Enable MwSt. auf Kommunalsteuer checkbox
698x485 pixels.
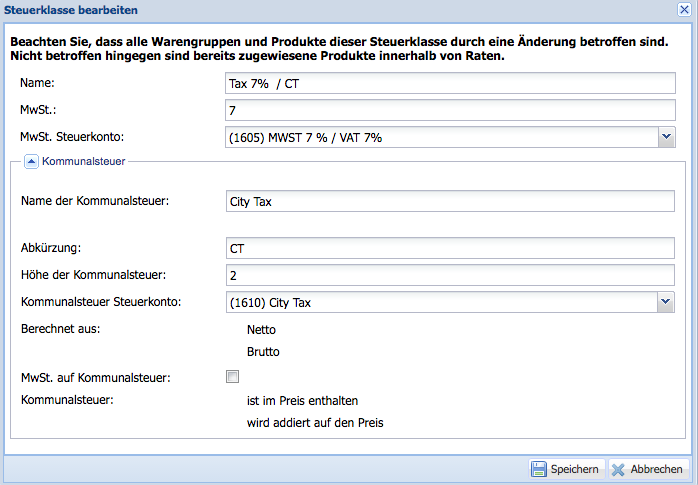(x=233, y=377)
